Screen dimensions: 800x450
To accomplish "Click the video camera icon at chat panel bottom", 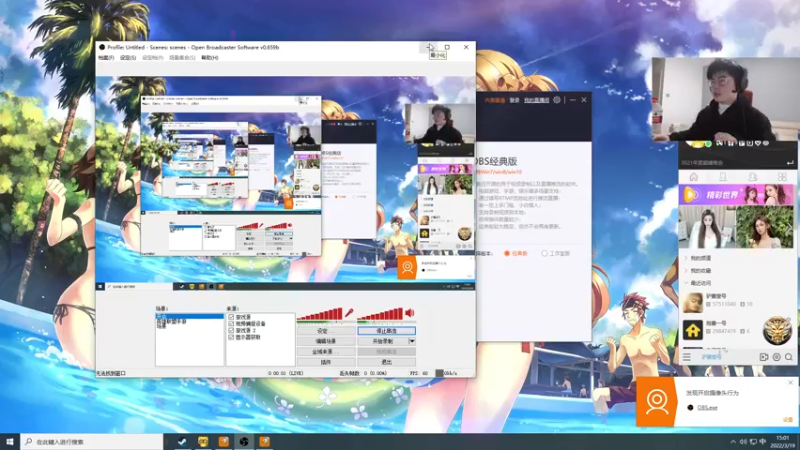I will 764,357.
